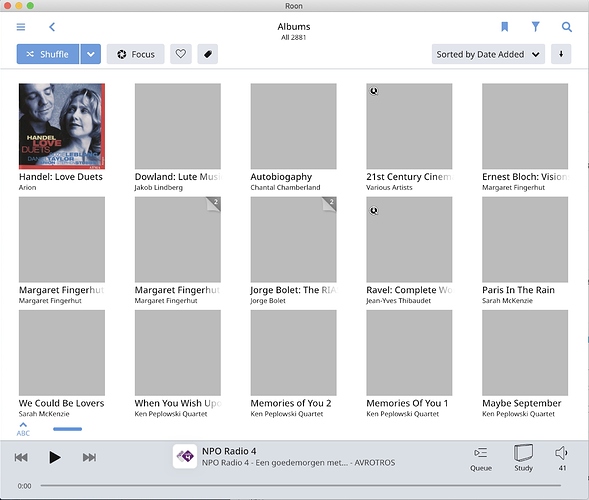Click Sarah McKenzie under We Could Be Lovers

tap(44, 414)
